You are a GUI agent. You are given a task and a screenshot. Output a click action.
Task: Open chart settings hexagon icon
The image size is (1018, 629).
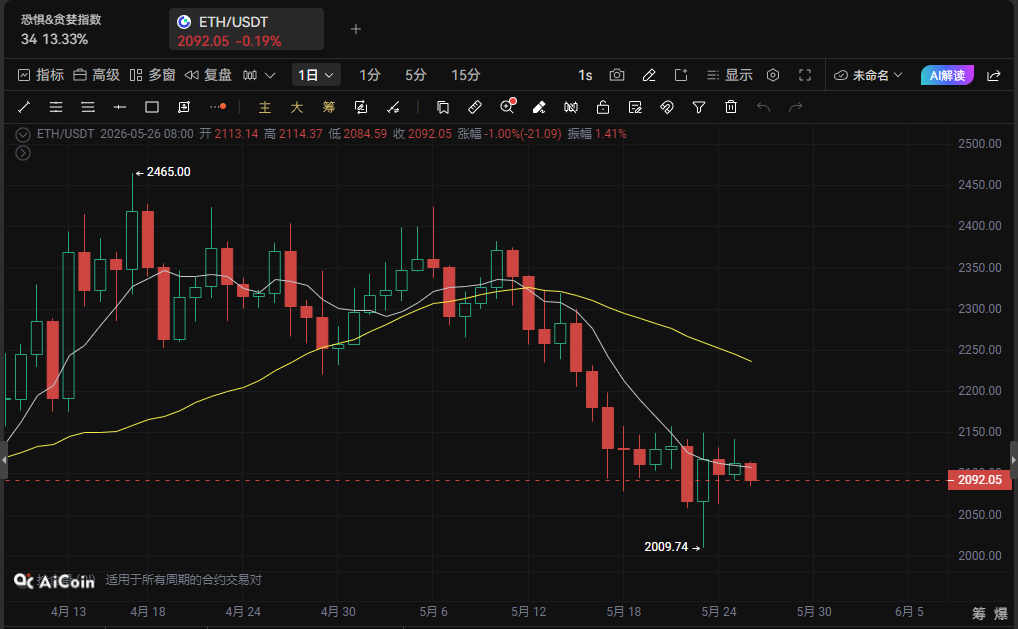773,75
